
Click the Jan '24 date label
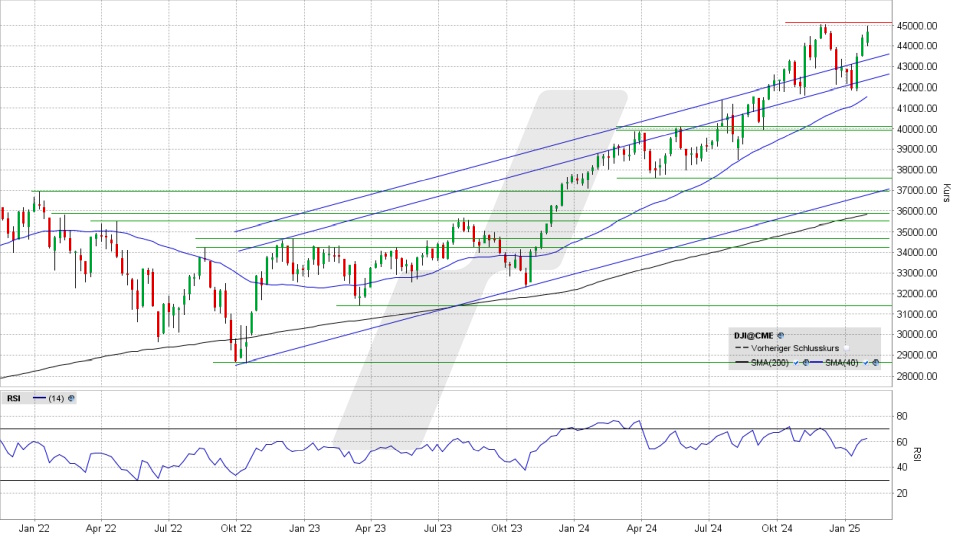574,528
